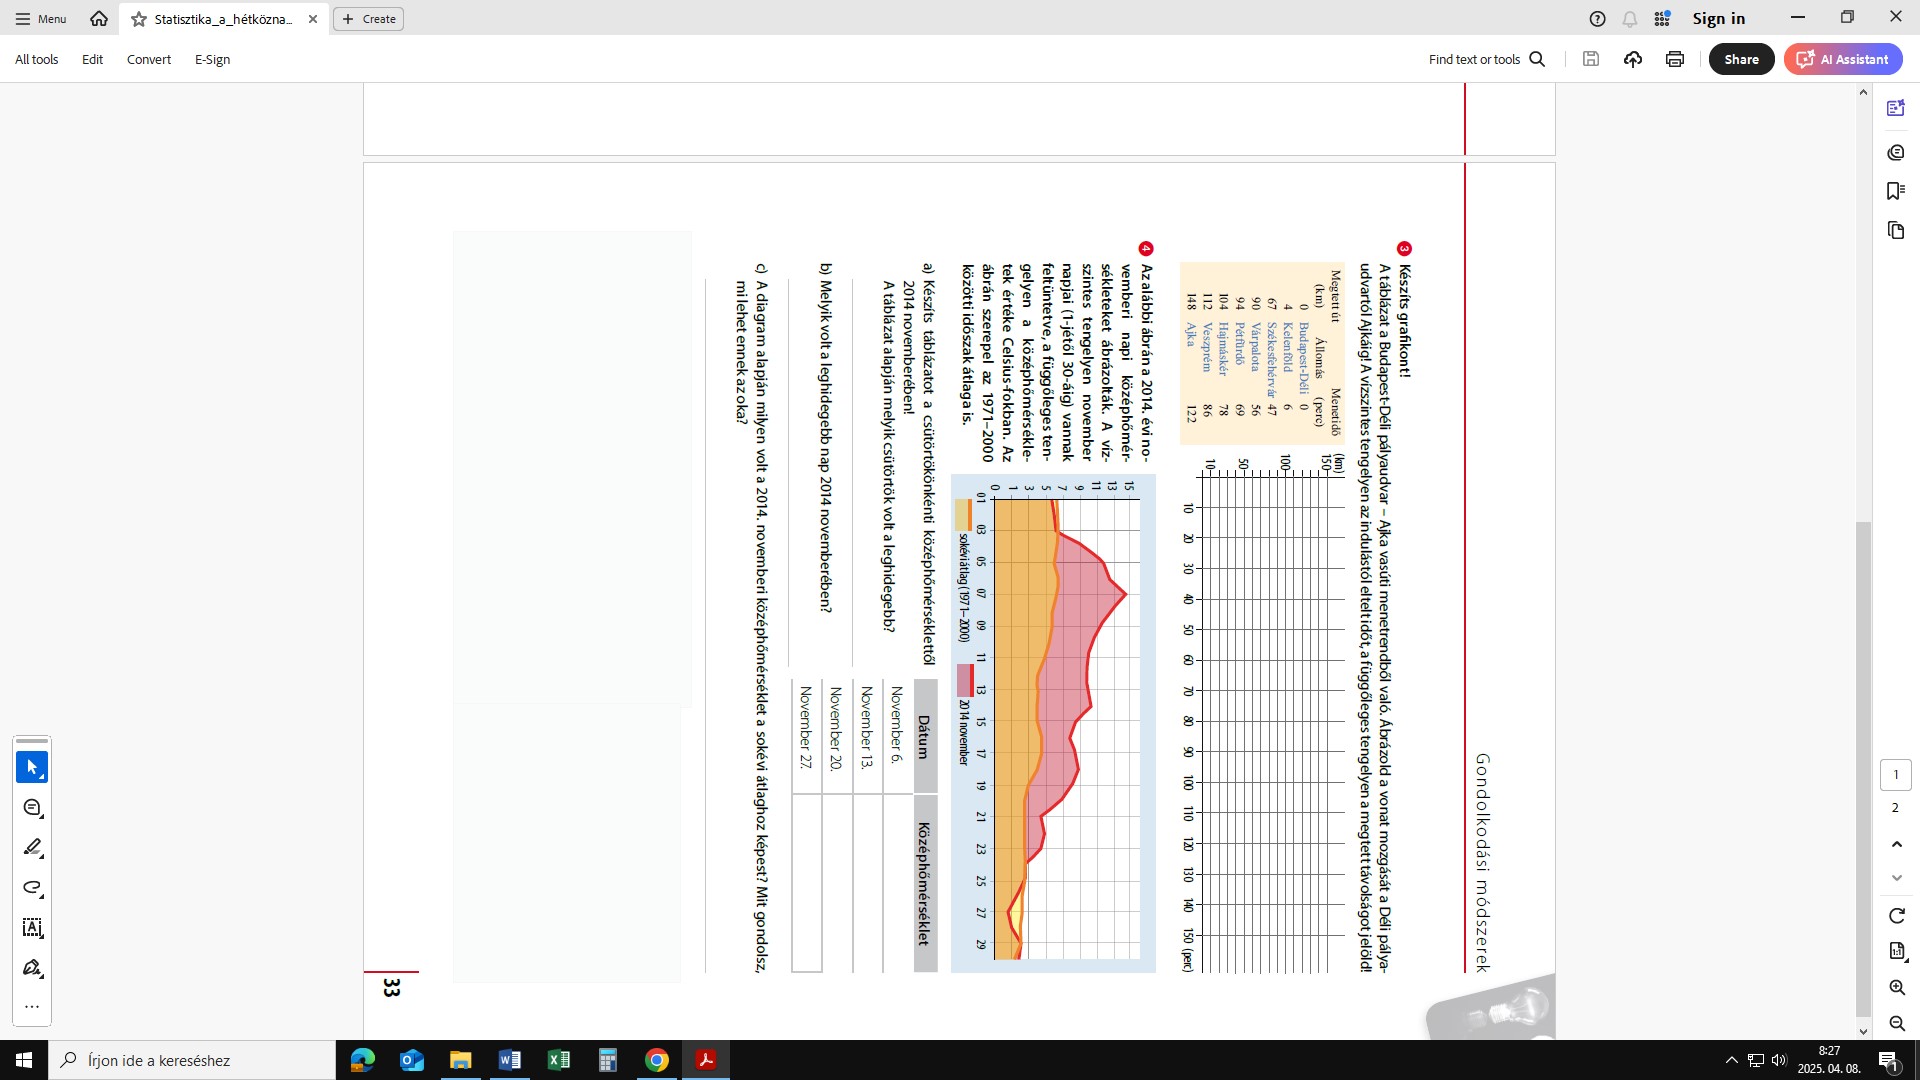Show more tools via three dots
The height and width of the screenshot is (1080, 1920).
tap(32, 1007)
